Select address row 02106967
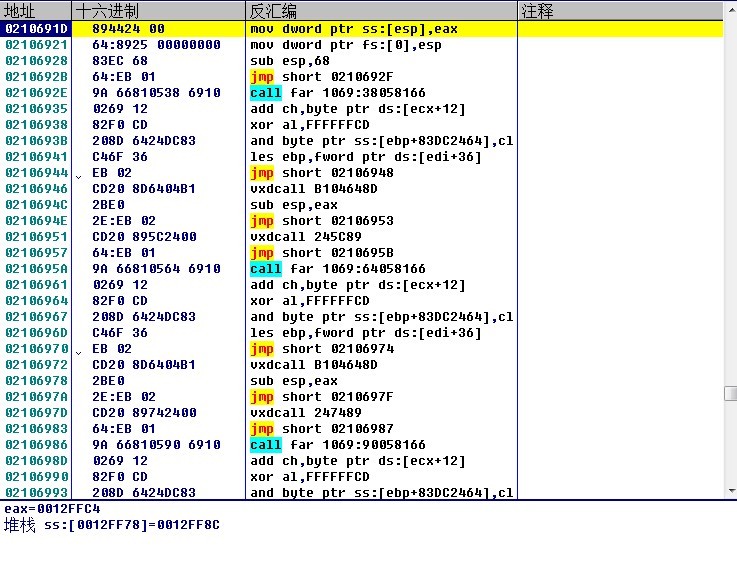The width and height of the screenshot is (737, 564). pos(36,316)
